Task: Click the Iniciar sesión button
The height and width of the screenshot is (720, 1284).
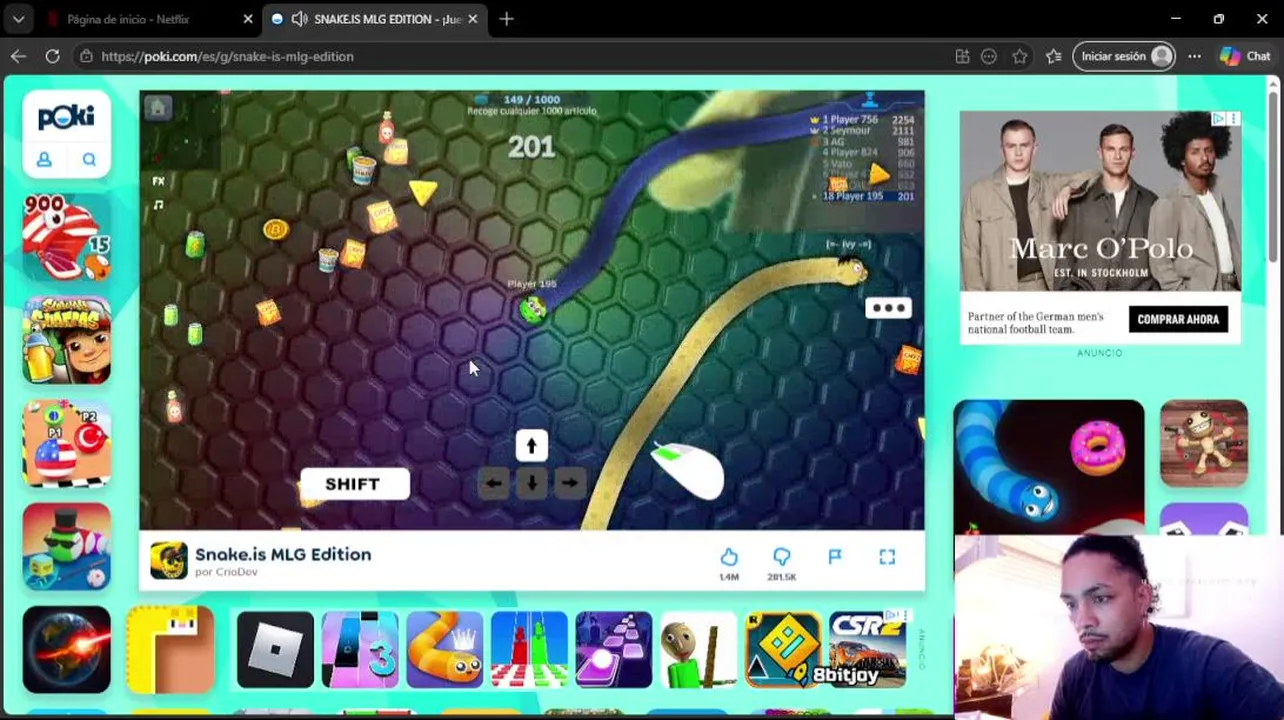Action: point(1125,56)
